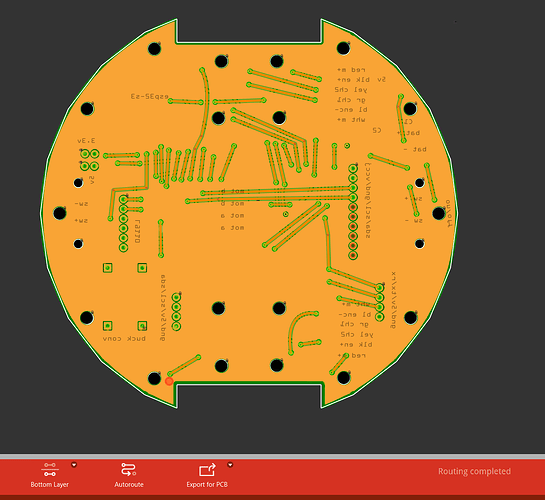Select bottom pad of the ten-pin header
The height and width of the screenshot is (500, 545).
click(353, 255)
